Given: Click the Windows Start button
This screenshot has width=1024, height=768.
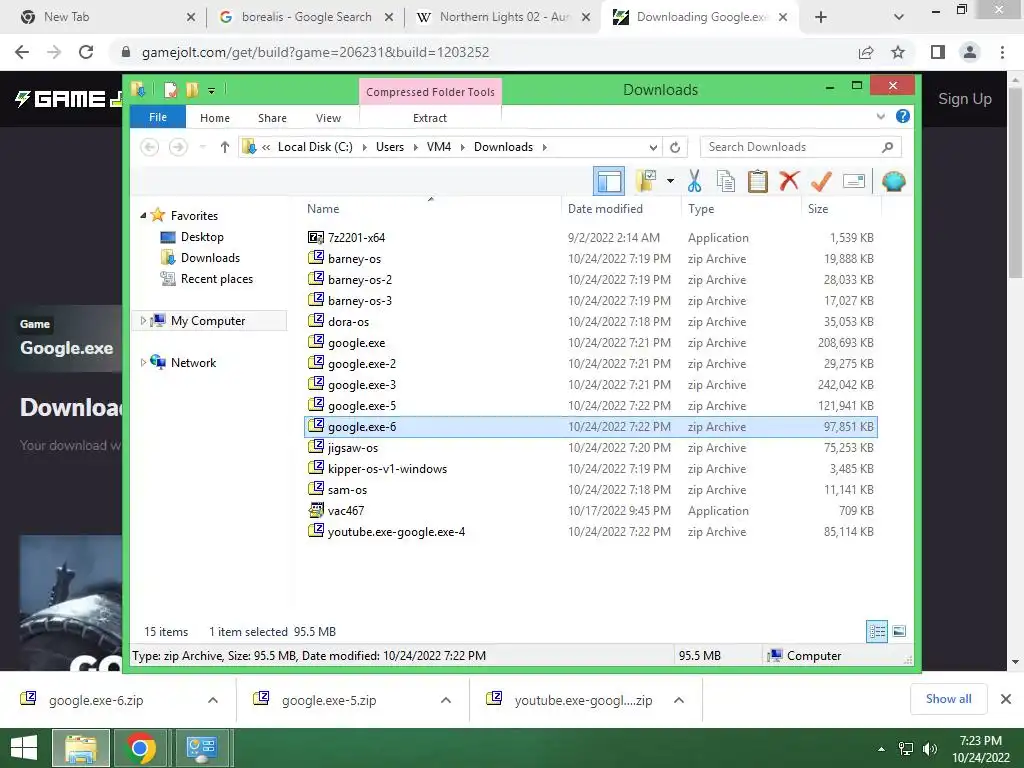Looking at the screenshot, I should pos(24,748).
